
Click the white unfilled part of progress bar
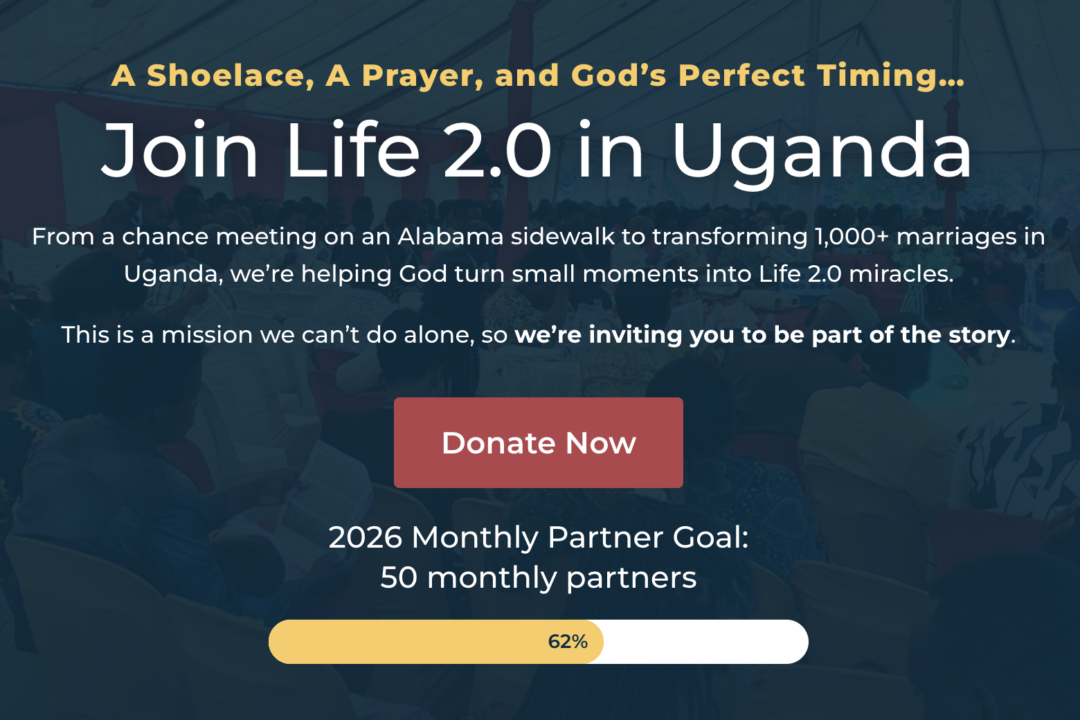(705, 642)
